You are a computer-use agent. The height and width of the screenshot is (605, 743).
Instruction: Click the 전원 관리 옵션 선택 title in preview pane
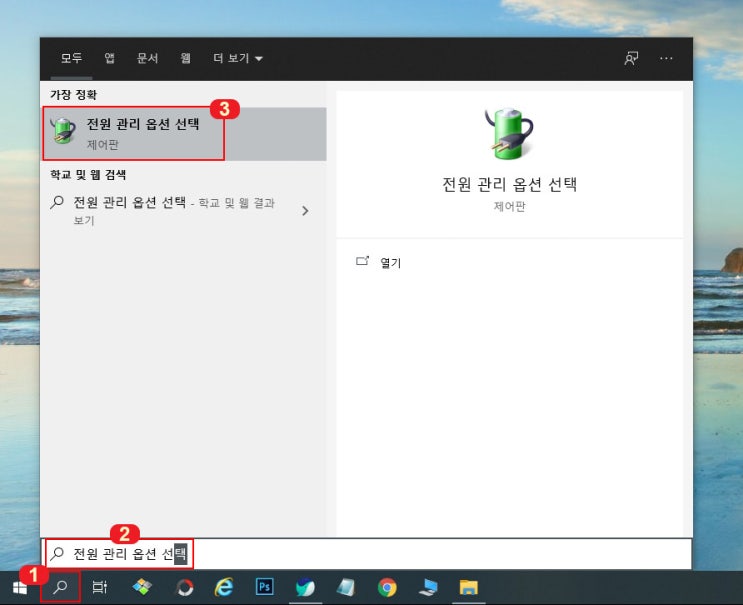pos(509,184)
